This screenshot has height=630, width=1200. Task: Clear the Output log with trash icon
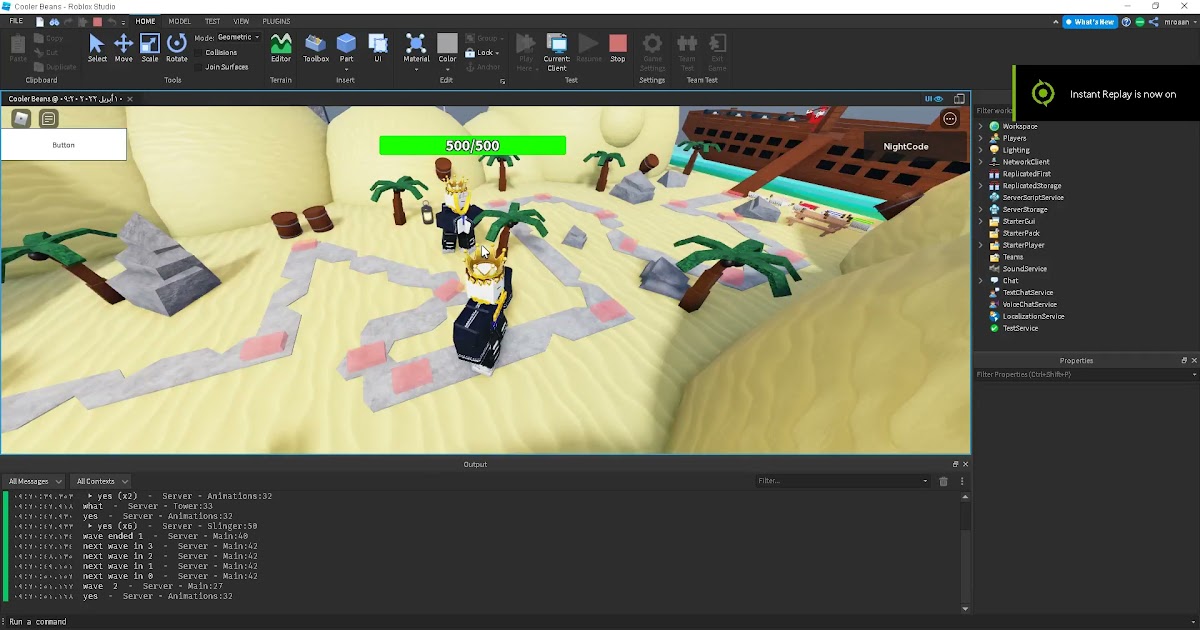pos(942,481)
